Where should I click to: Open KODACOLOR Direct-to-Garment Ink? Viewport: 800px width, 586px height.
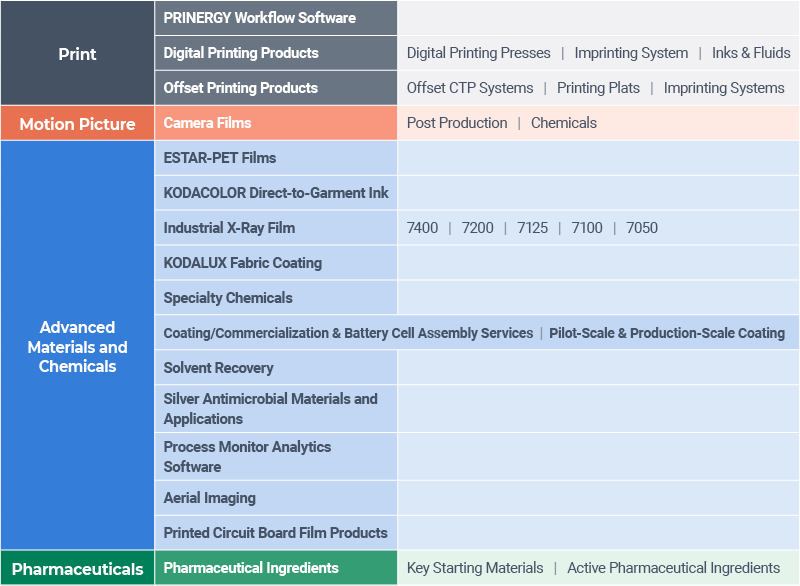[276, 193]
